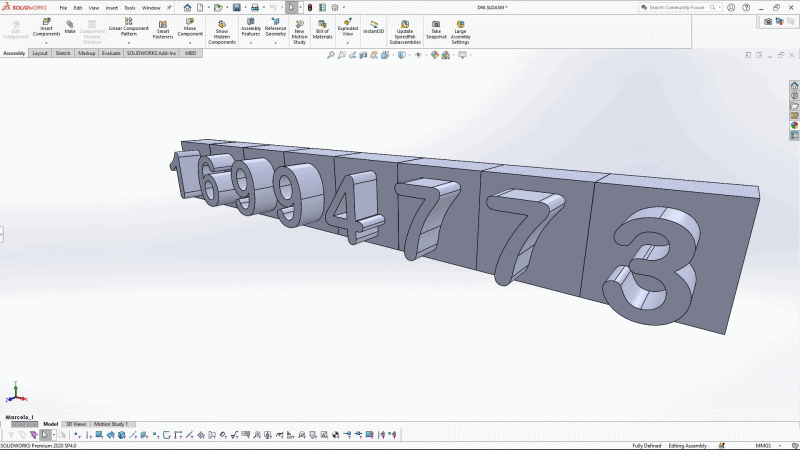
Task: Switch to the Sketch tab
Action: coord(63,53)
